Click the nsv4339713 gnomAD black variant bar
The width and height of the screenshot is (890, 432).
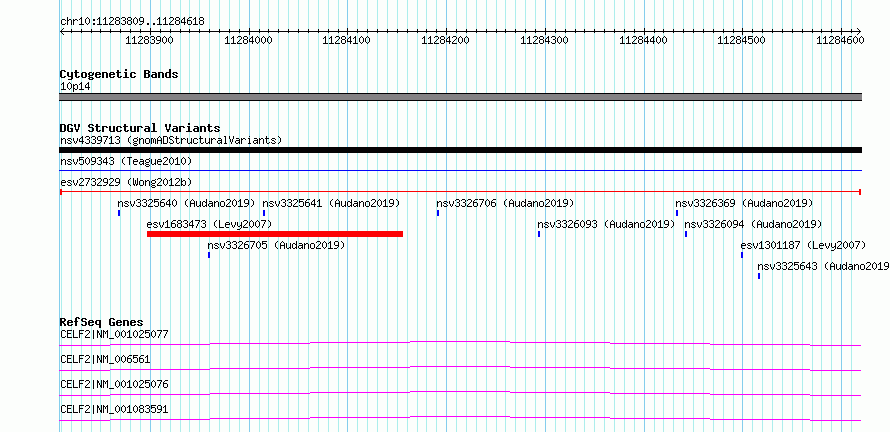tap(460, 150)
